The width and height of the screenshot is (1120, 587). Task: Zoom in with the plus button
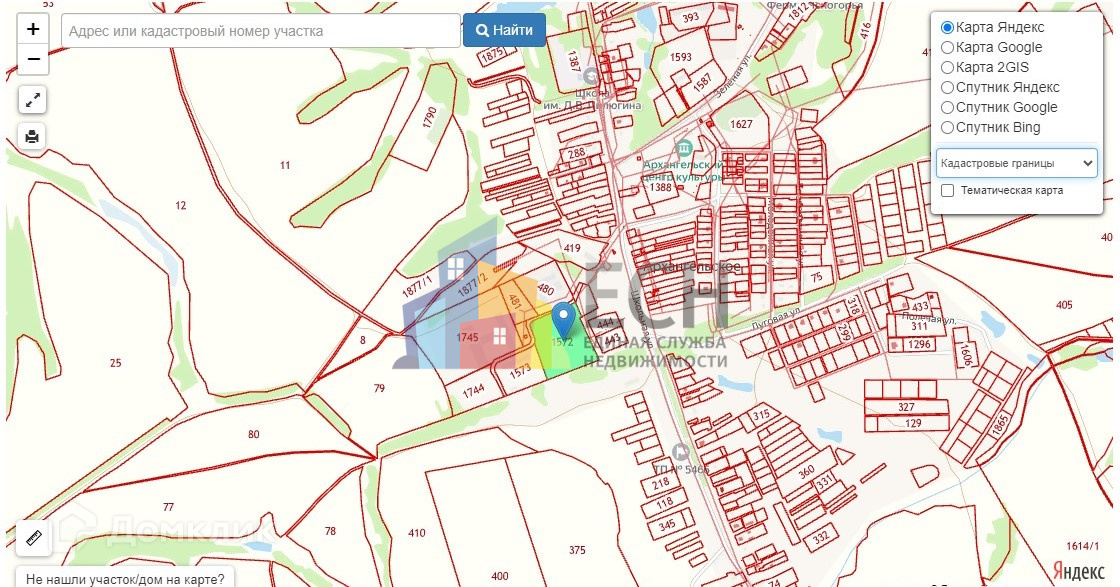tap(33, 29)
